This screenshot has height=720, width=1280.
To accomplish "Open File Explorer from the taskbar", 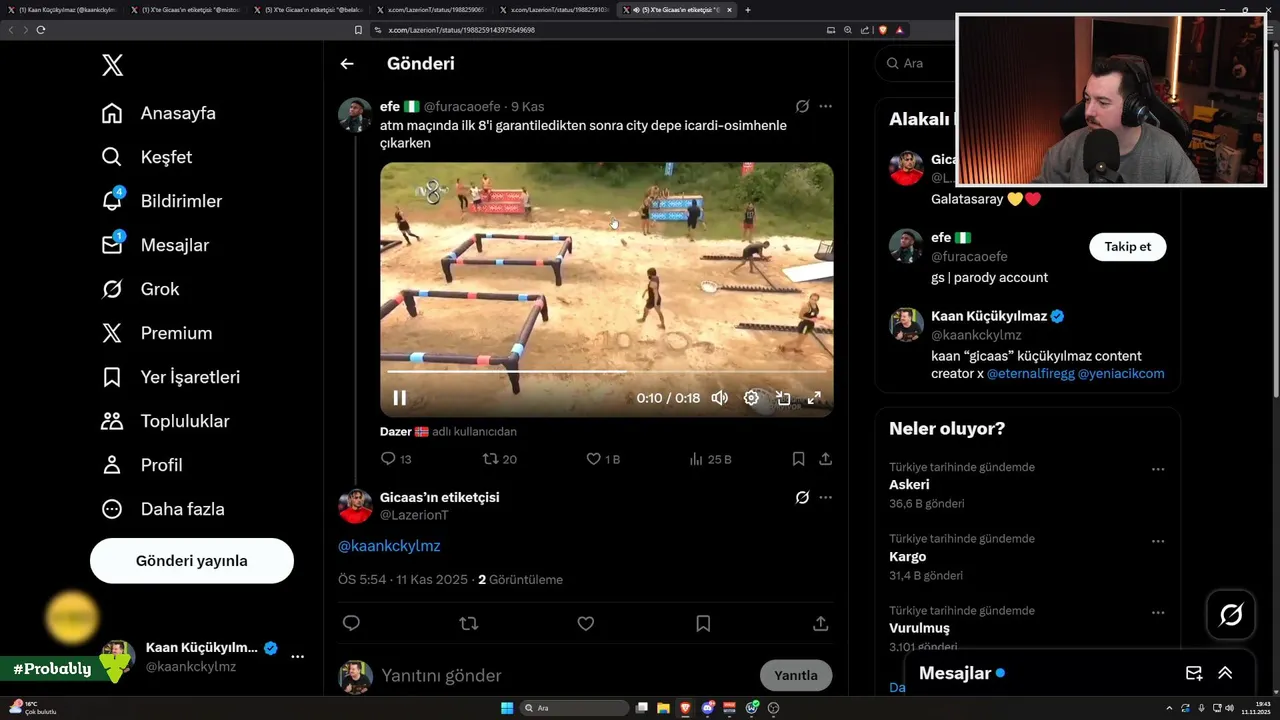I will (663, 708).
